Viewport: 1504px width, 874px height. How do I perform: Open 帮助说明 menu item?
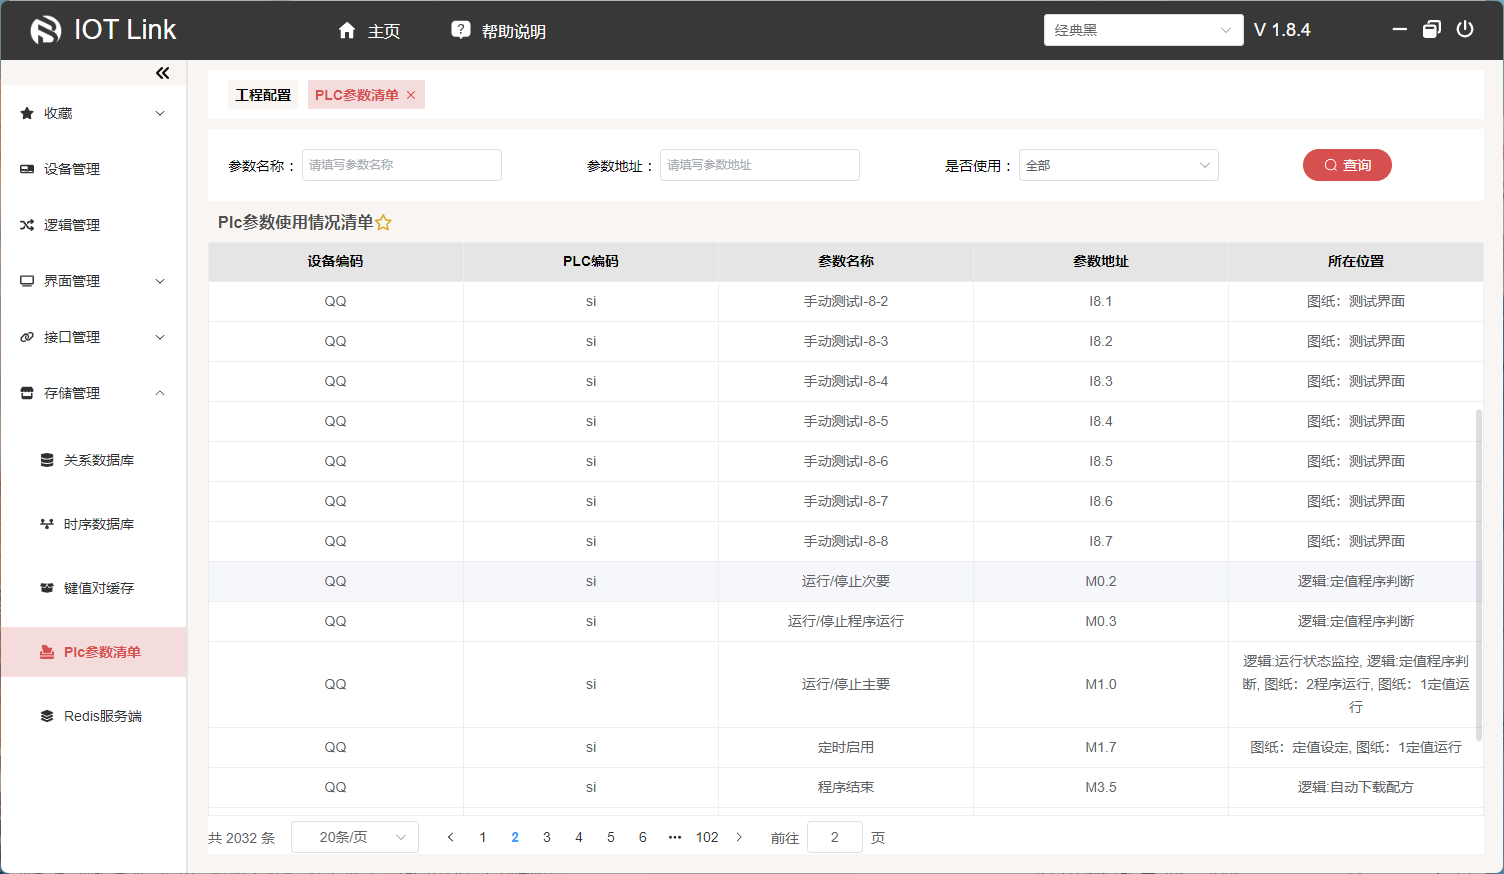(x=498, y=31)
